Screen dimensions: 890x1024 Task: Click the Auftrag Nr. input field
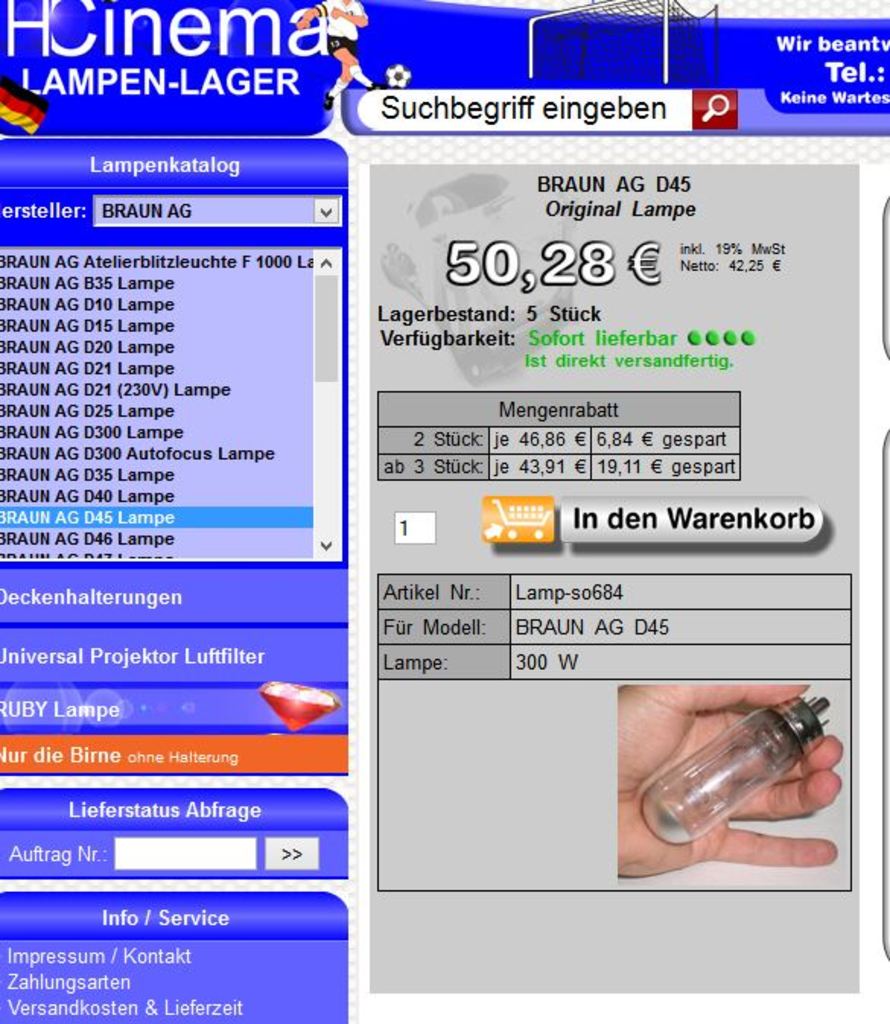(x=185, y=854)
